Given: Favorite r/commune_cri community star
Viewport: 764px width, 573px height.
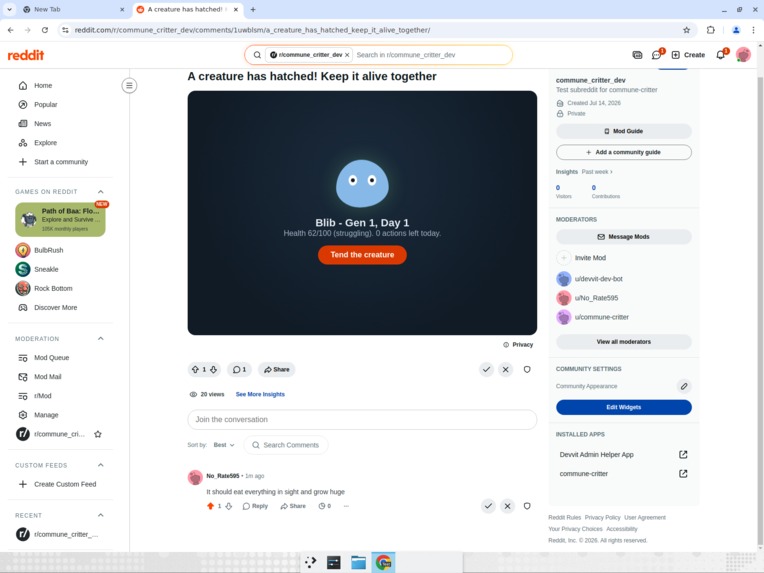Looking at the screenshot, I should tap(98, 434).
